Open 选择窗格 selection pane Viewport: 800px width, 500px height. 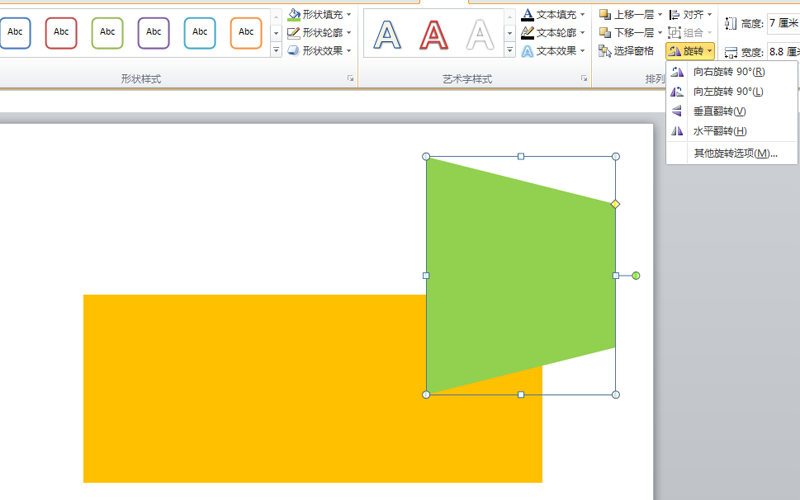(626, 51)
